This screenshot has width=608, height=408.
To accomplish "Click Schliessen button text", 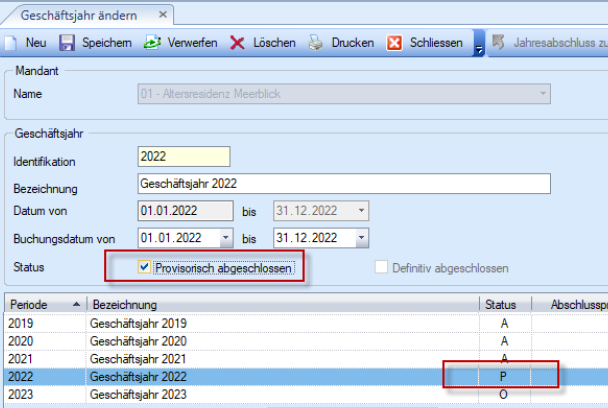I will coord(436,43).
